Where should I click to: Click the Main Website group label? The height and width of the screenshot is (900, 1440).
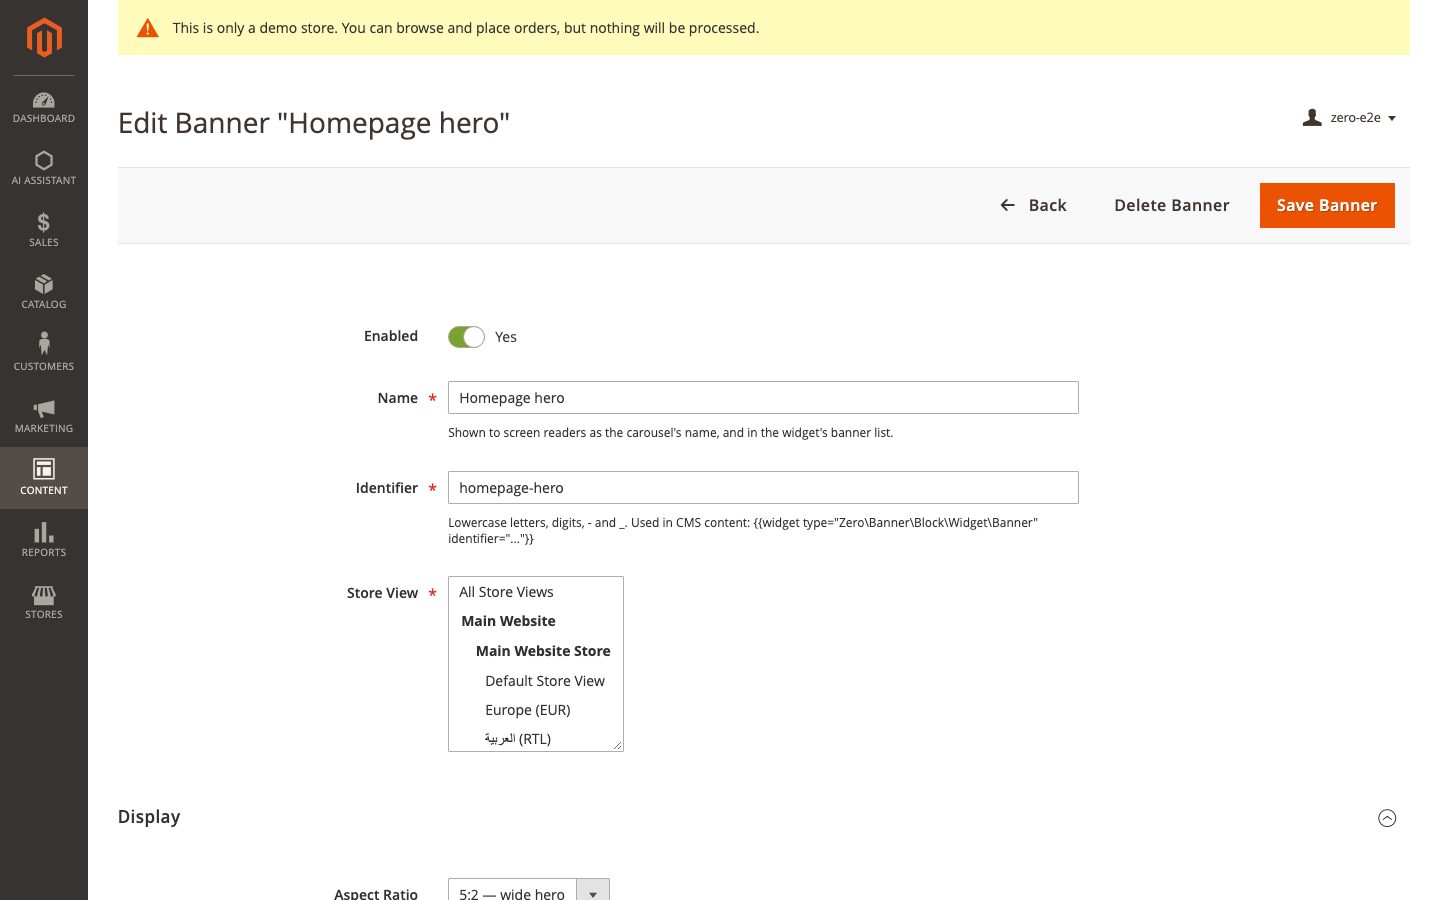click(x=508, y=621)
